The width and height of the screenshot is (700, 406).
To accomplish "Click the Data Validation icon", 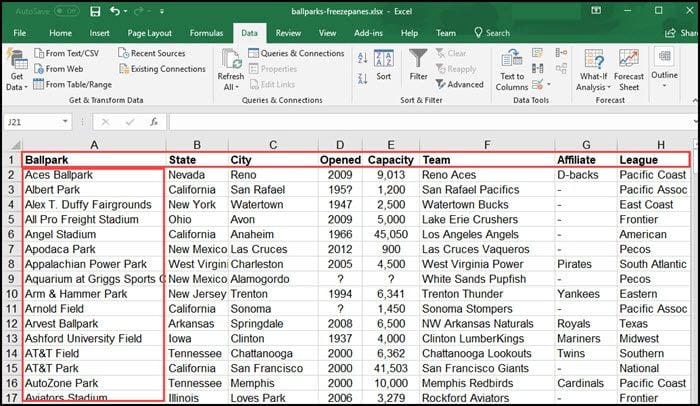I will point(538,84).
